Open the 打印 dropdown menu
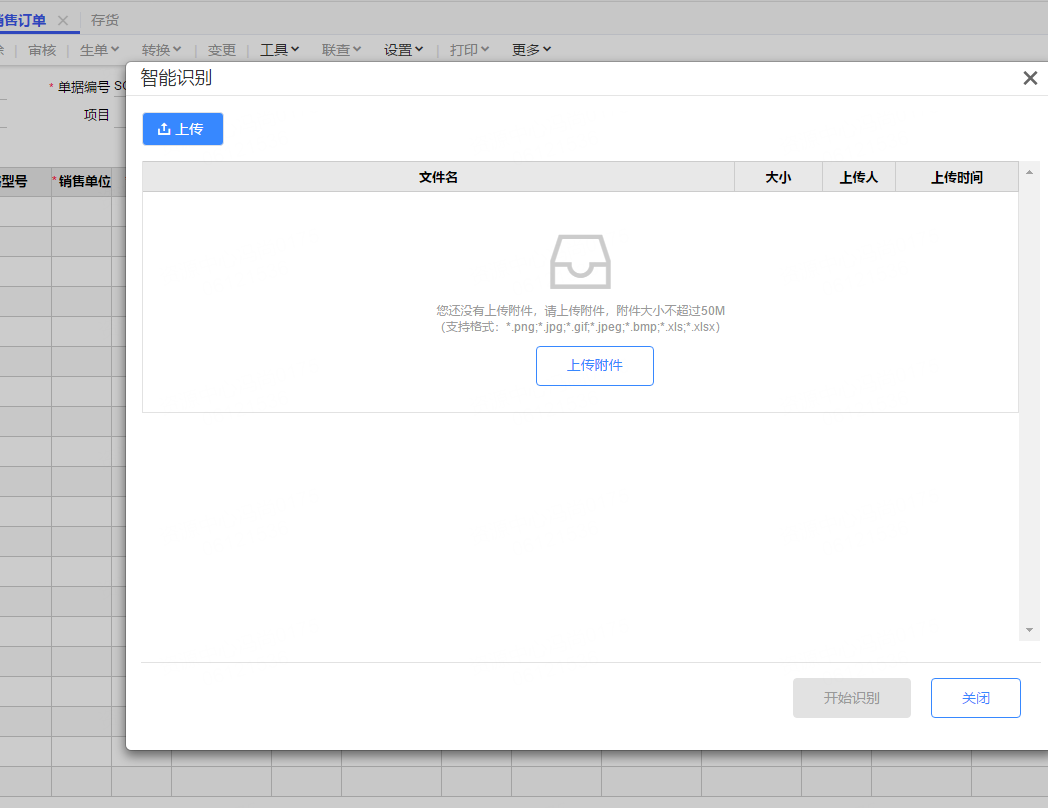 (x=469, y=50)
